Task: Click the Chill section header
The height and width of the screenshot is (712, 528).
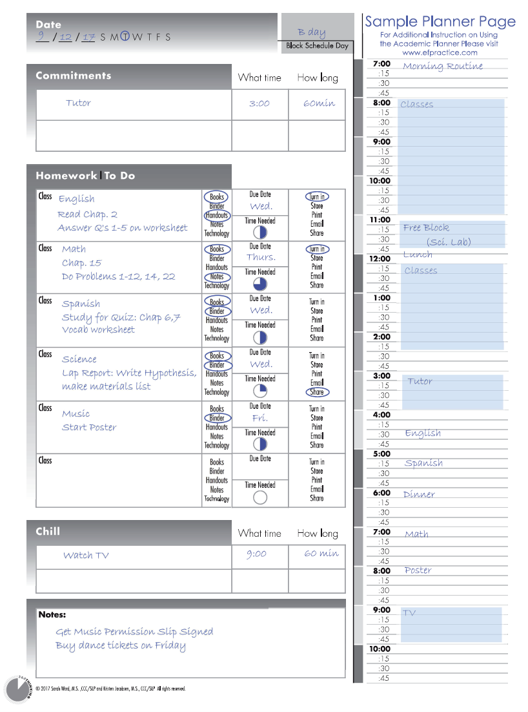Action: pyautogui.click(x=129, y=531)
